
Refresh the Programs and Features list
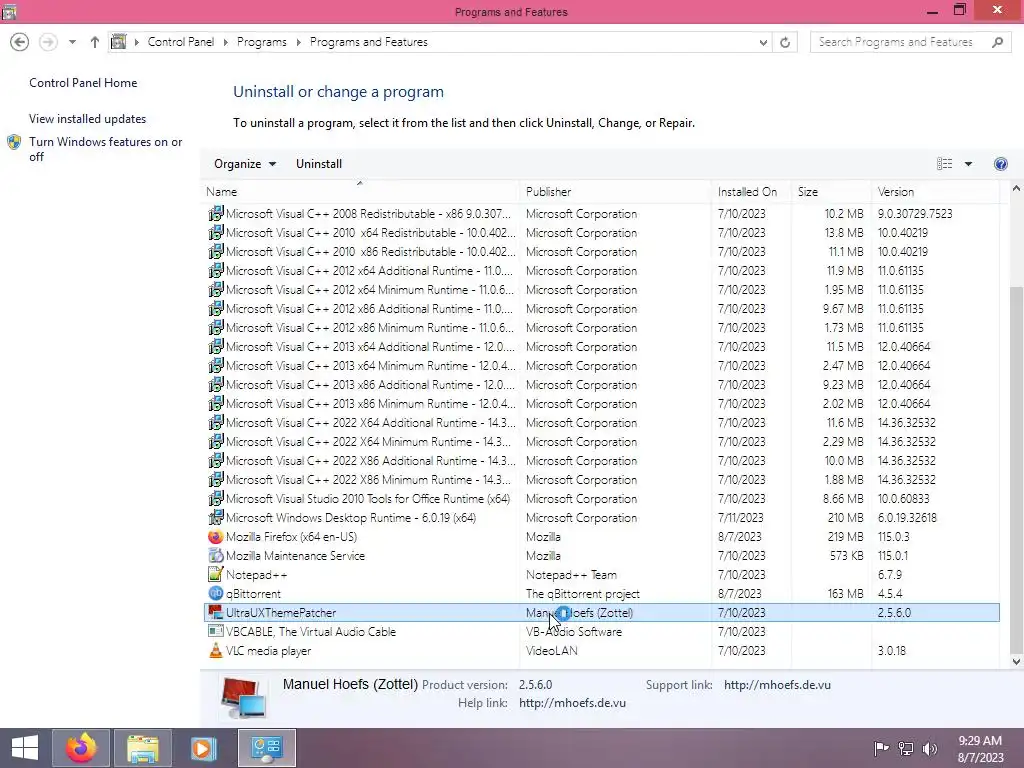click(x=785, y=42)
